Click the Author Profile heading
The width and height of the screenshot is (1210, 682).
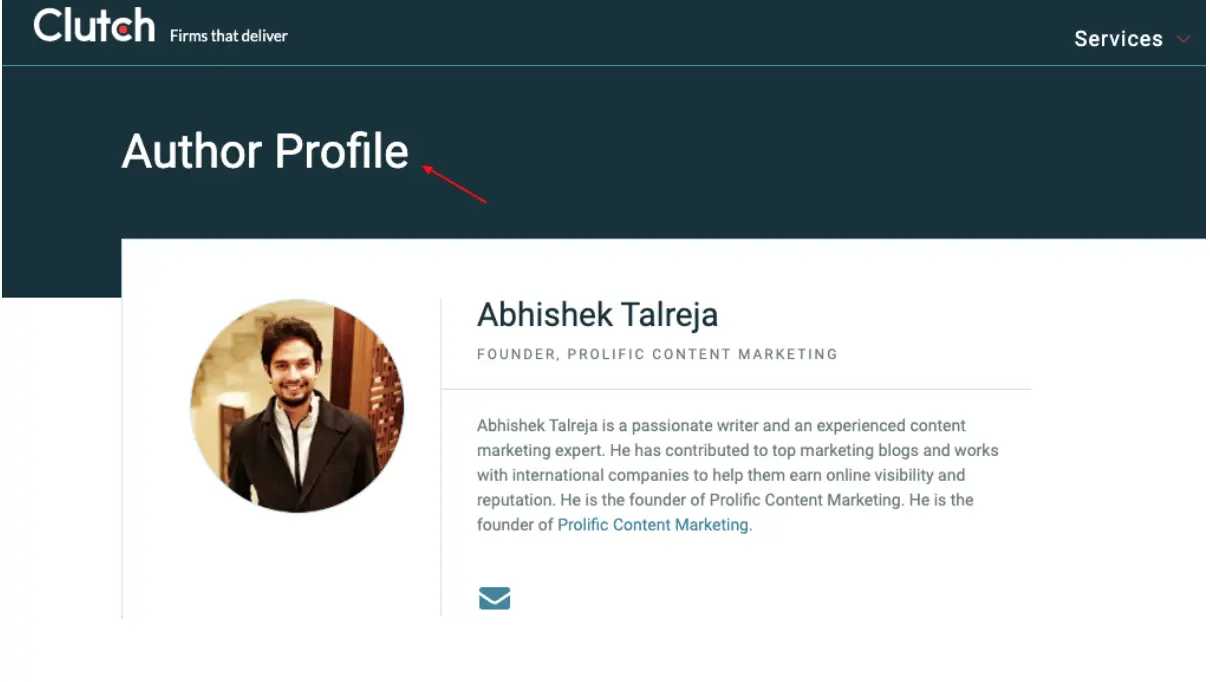(x=264, y=151)
